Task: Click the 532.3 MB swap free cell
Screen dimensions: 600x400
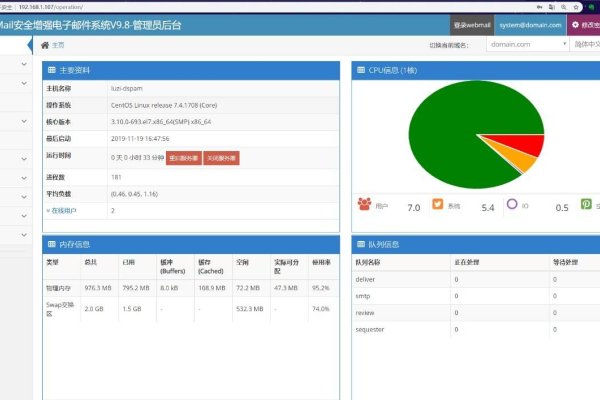Action: coord(250,309)
